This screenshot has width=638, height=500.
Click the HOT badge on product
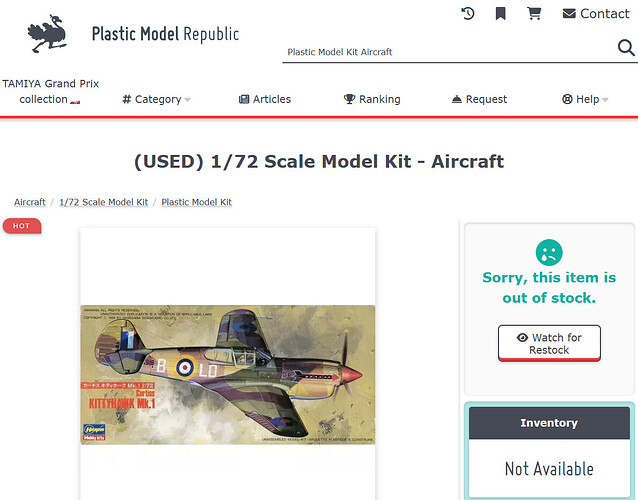(x=21, y=226)
